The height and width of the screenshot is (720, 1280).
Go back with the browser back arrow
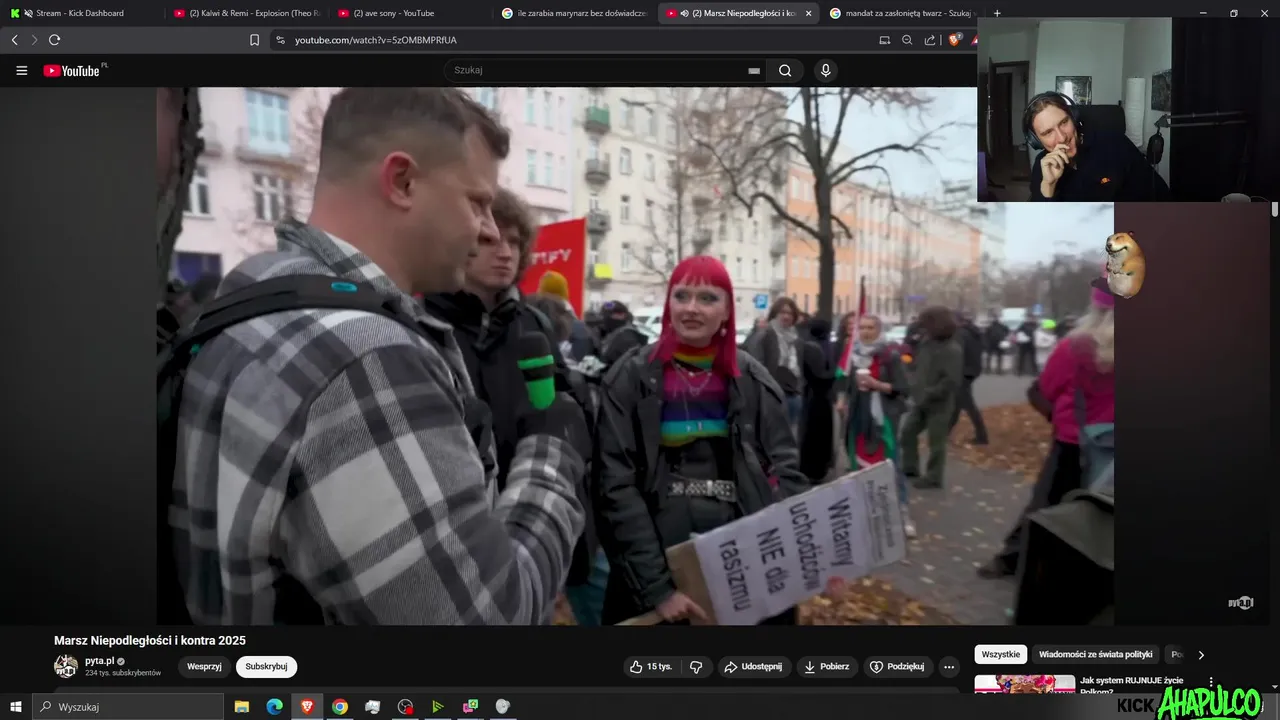point(14,40)
